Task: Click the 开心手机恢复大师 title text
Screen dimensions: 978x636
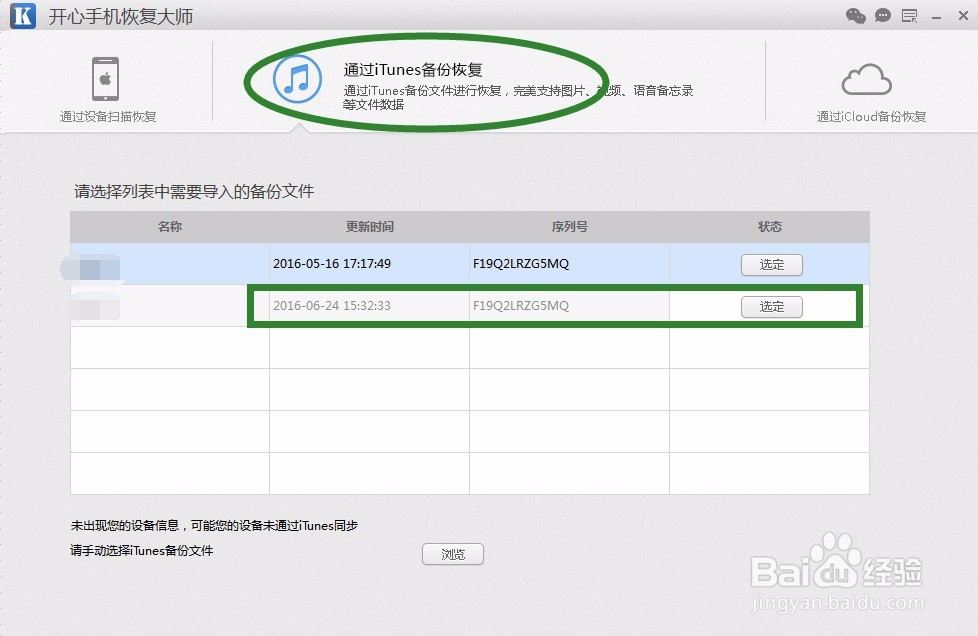Action: click(121, 16)
